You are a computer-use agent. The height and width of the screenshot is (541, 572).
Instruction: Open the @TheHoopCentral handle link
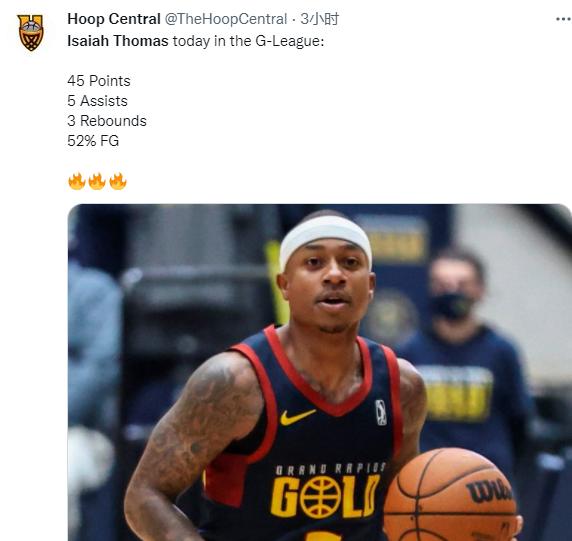226,19
